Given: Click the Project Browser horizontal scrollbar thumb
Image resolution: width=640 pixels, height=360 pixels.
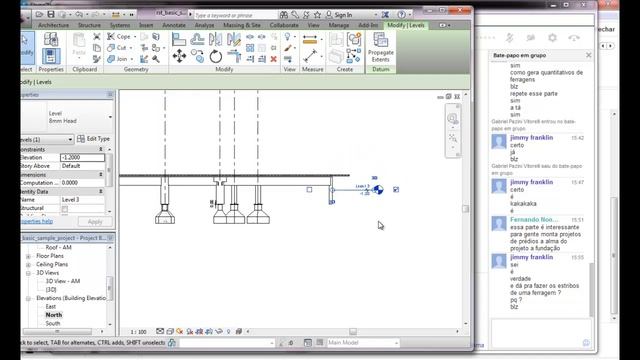Looking at the screenshot, I should point(57,331).
